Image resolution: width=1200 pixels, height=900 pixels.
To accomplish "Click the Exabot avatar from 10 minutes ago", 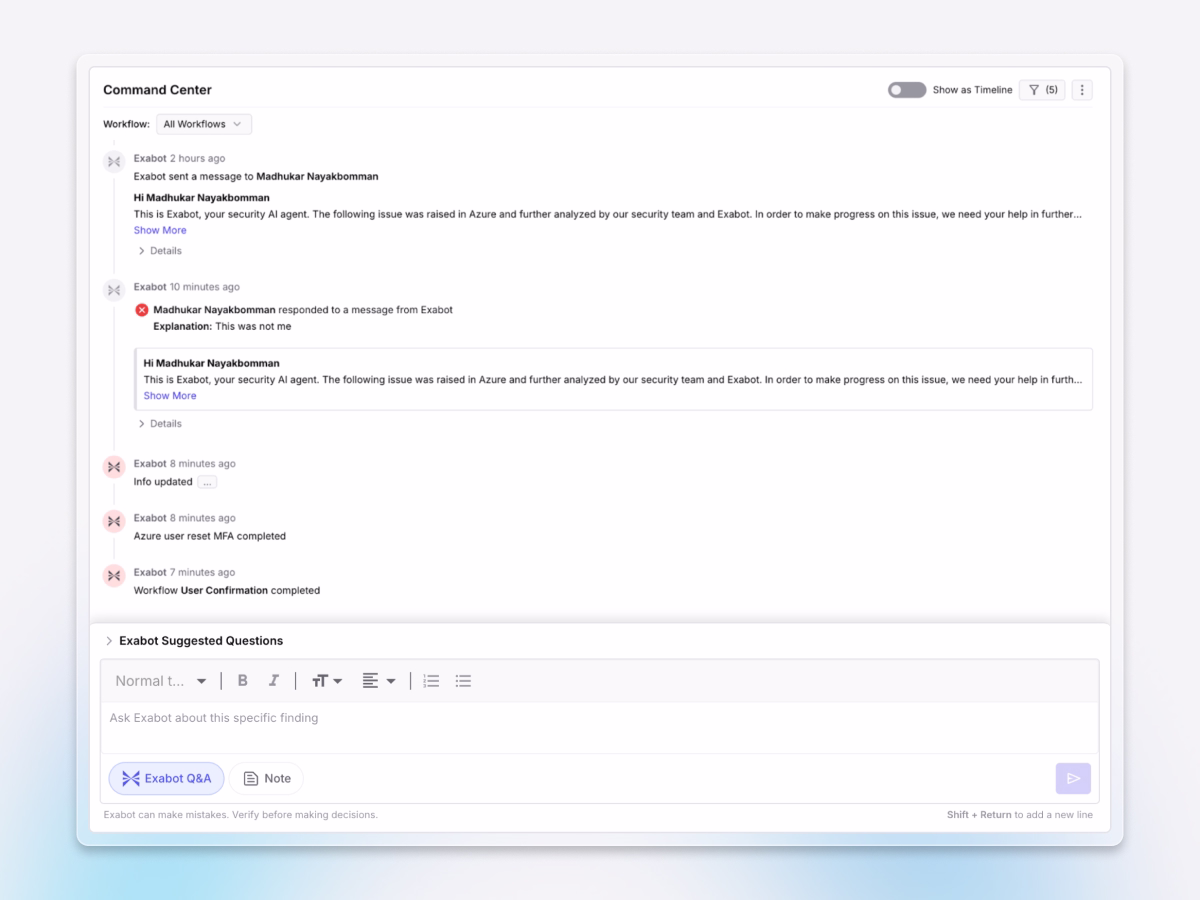I will 114,290.
